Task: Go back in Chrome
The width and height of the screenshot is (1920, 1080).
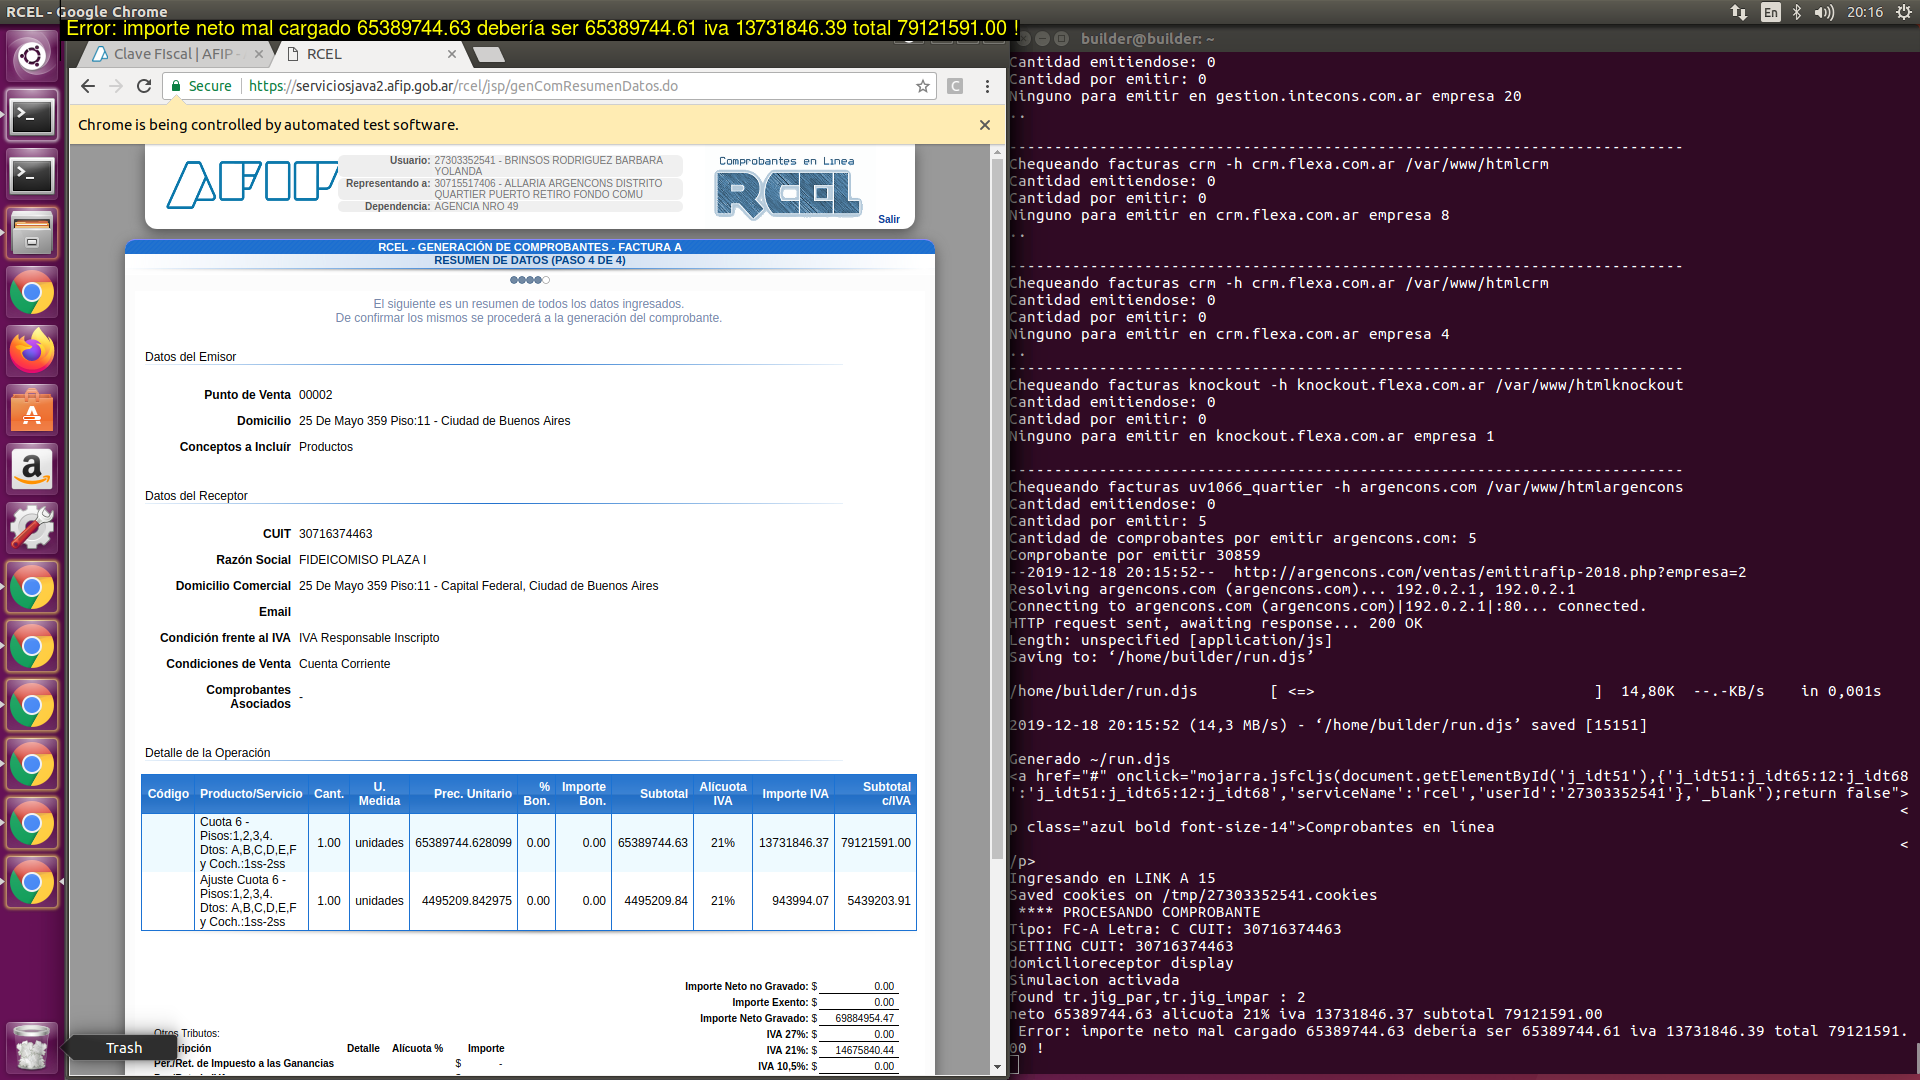Action: (88, 86)
